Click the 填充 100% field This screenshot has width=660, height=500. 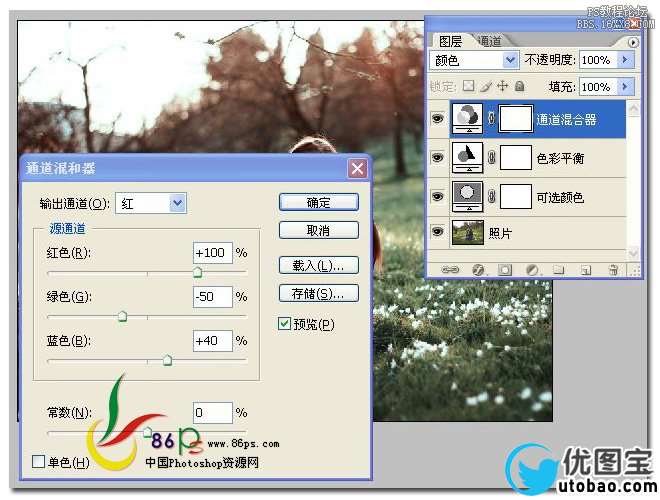[599, 87]
